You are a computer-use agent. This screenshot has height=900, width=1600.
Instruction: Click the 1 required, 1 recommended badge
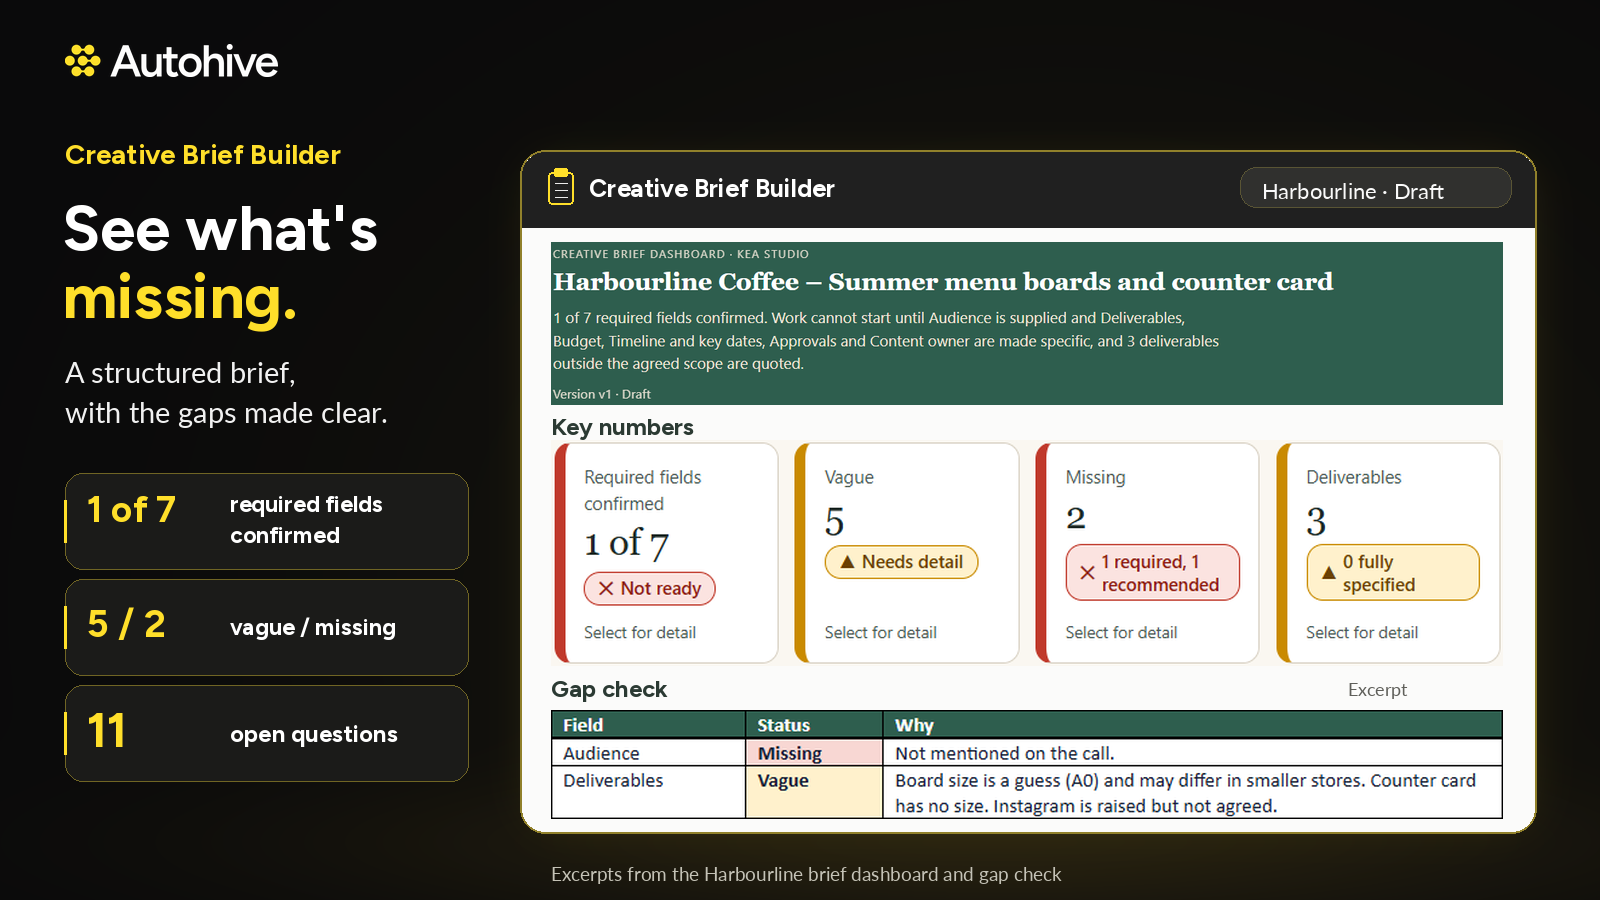click(x=1152, y=573)
